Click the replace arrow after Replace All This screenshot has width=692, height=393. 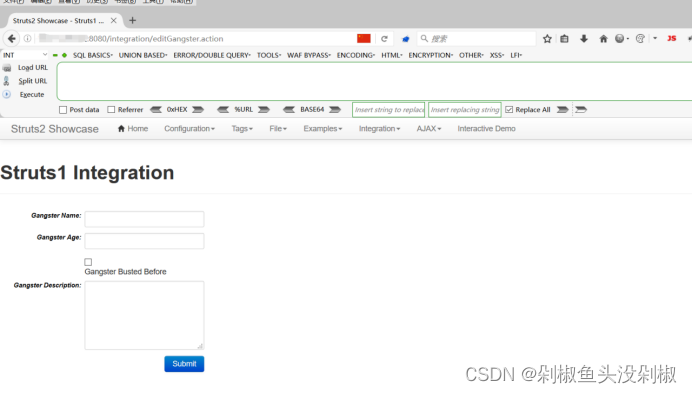[x=562, y=110]
